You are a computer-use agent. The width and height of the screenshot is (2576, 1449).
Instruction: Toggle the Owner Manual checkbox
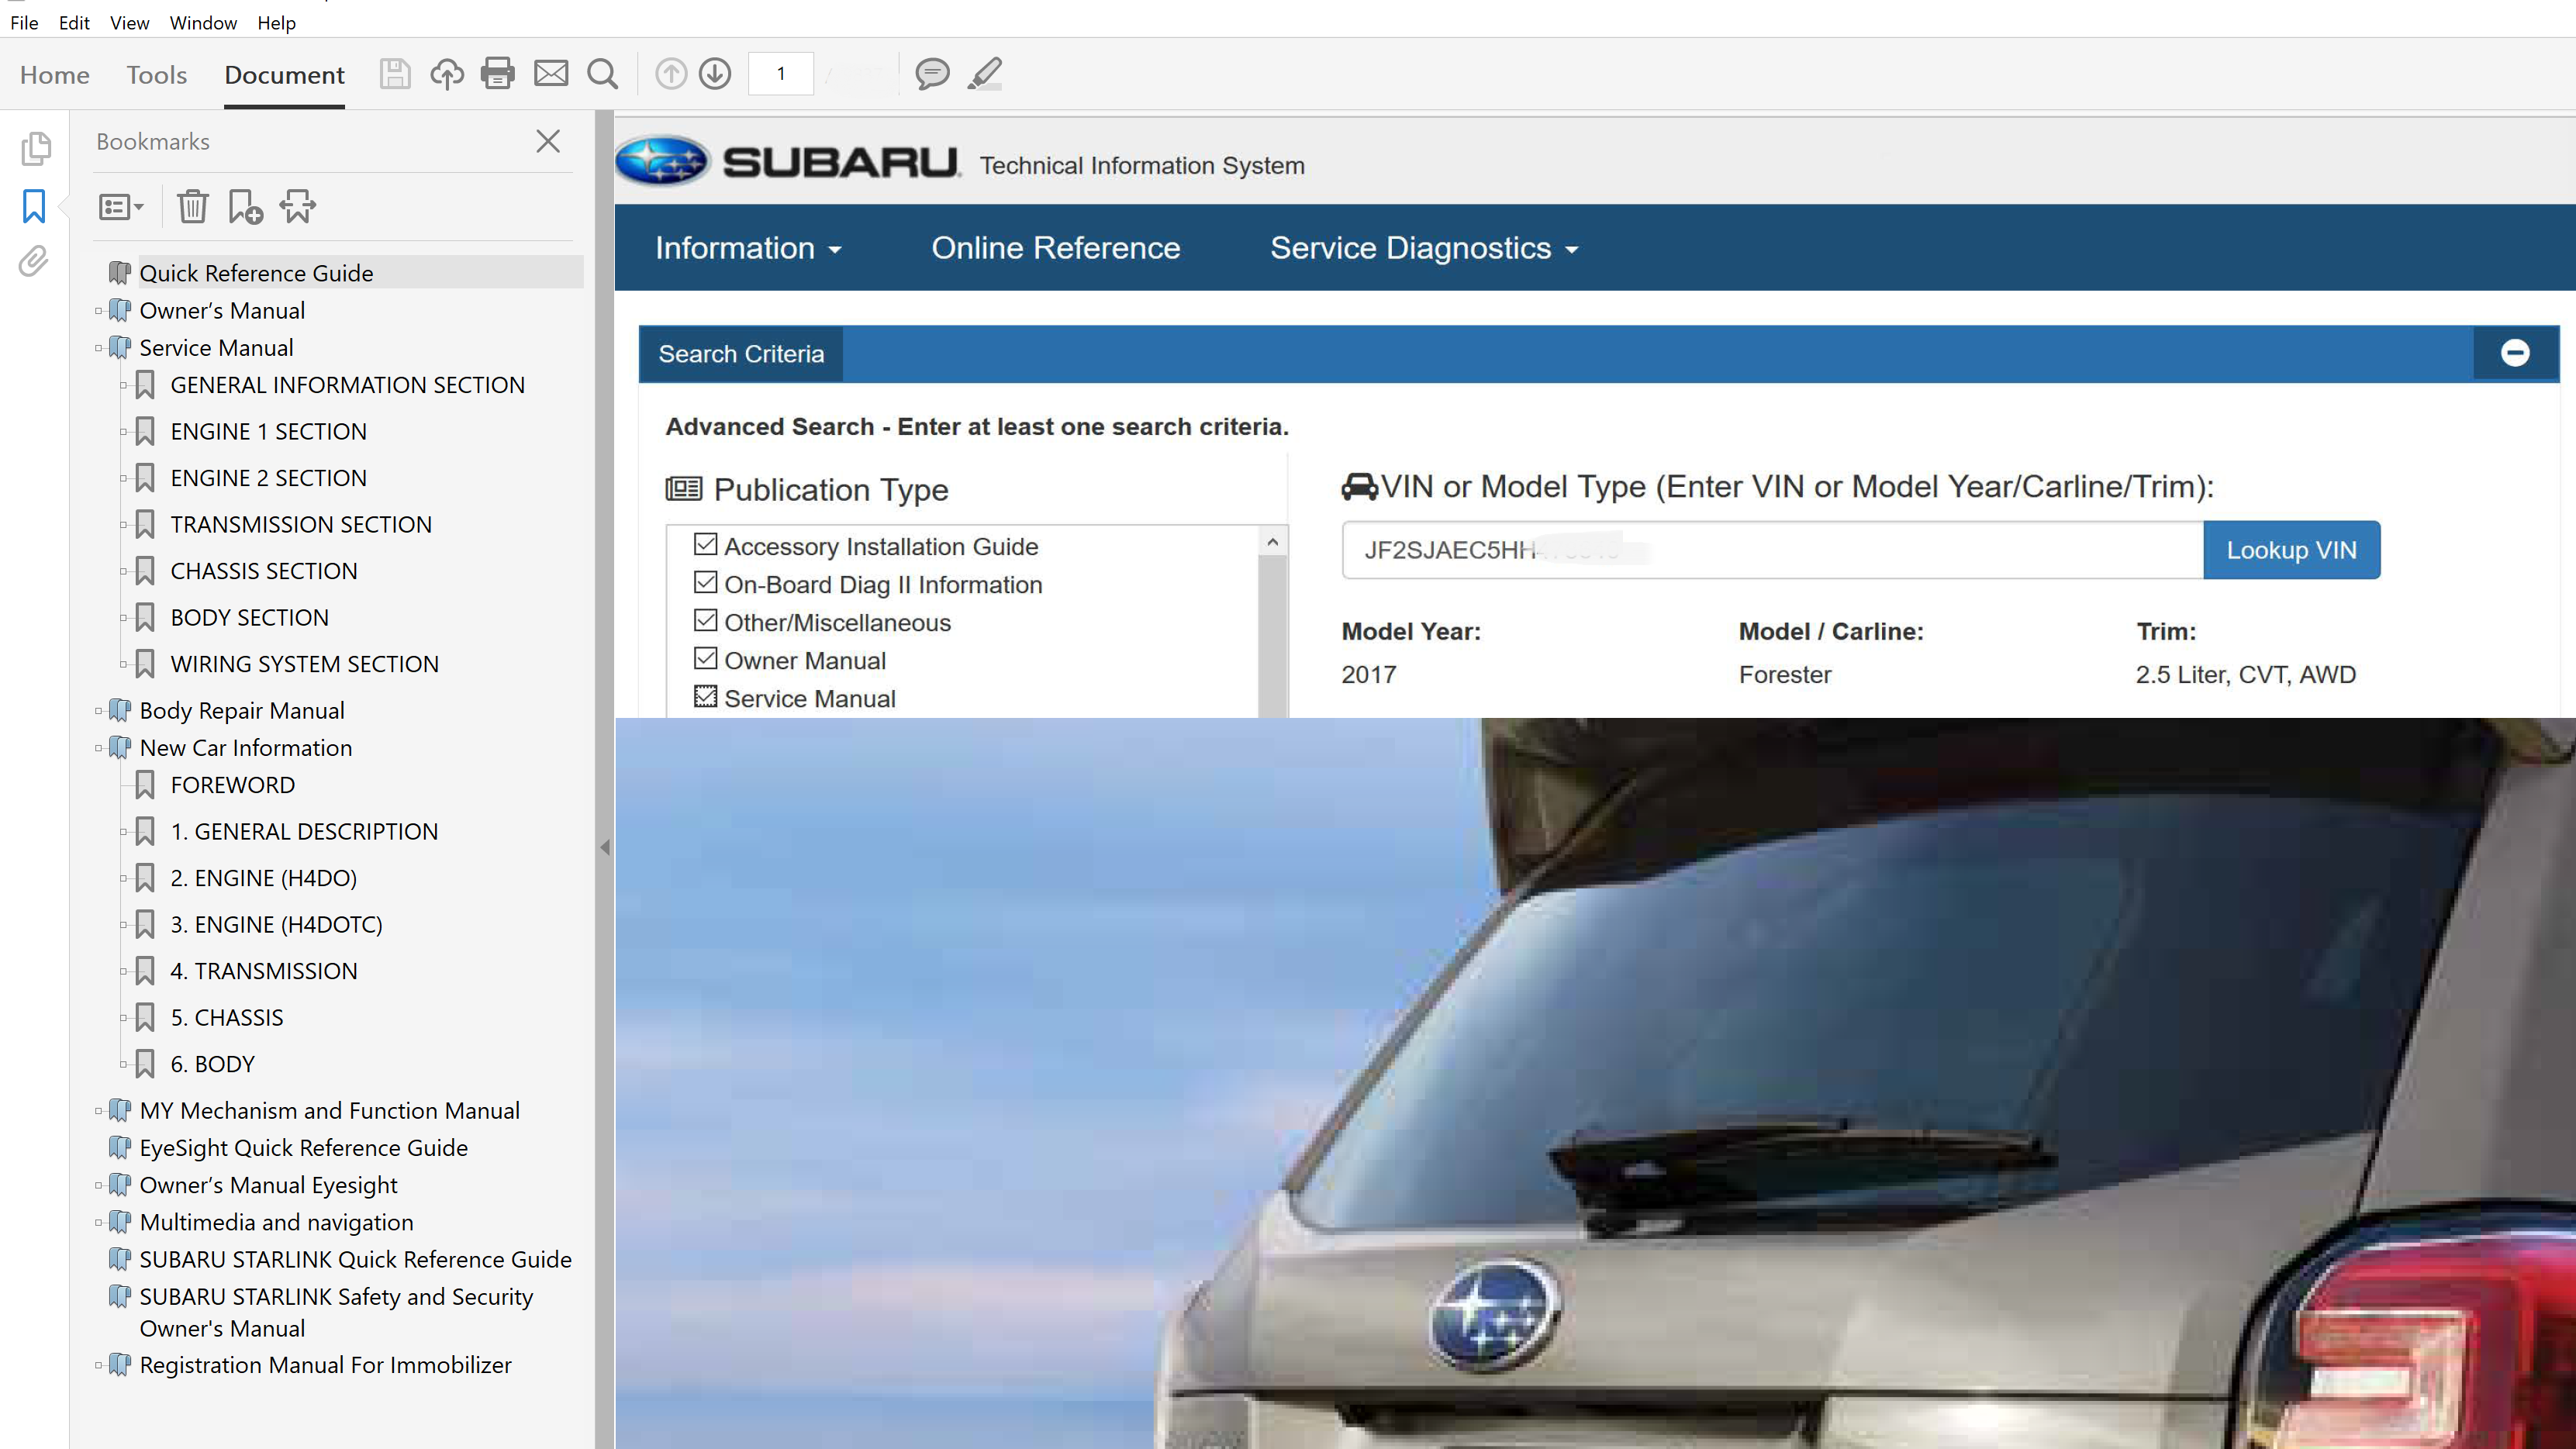click(706, 659)
